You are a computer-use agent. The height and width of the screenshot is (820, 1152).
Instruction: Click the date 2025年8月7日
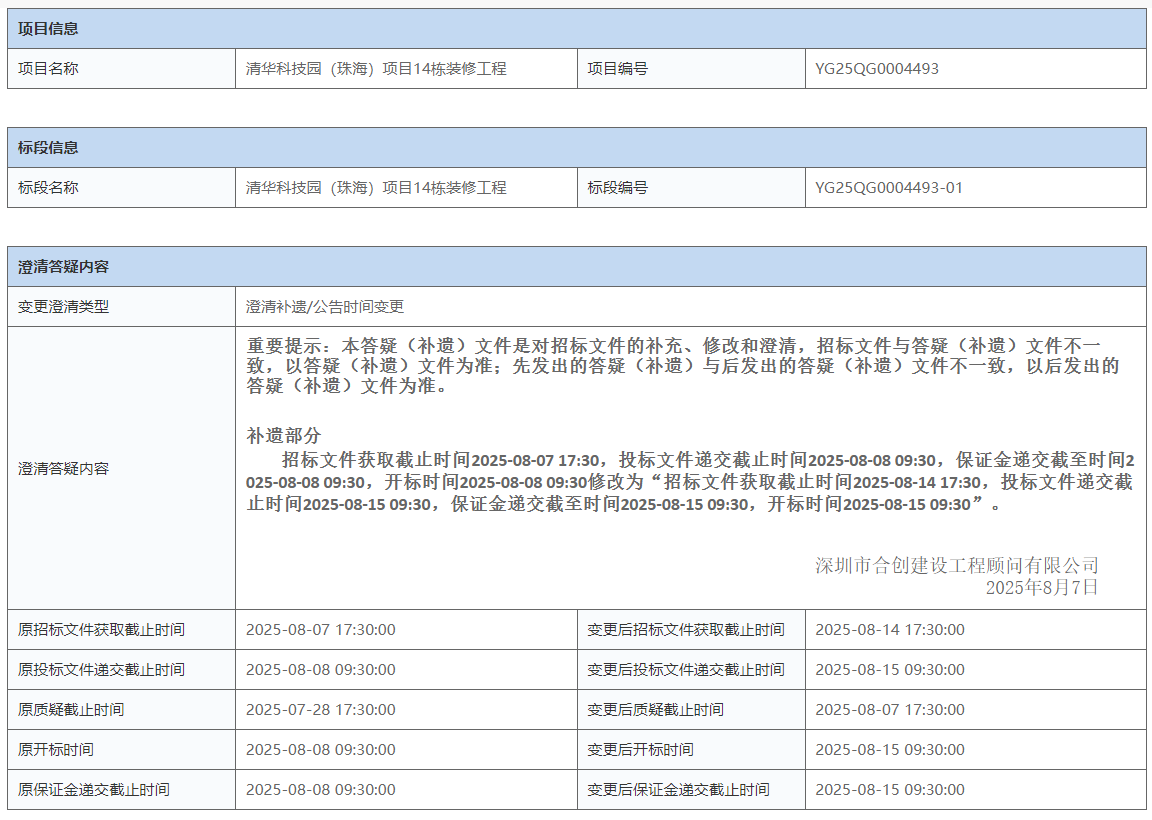tap(1042, 587)
